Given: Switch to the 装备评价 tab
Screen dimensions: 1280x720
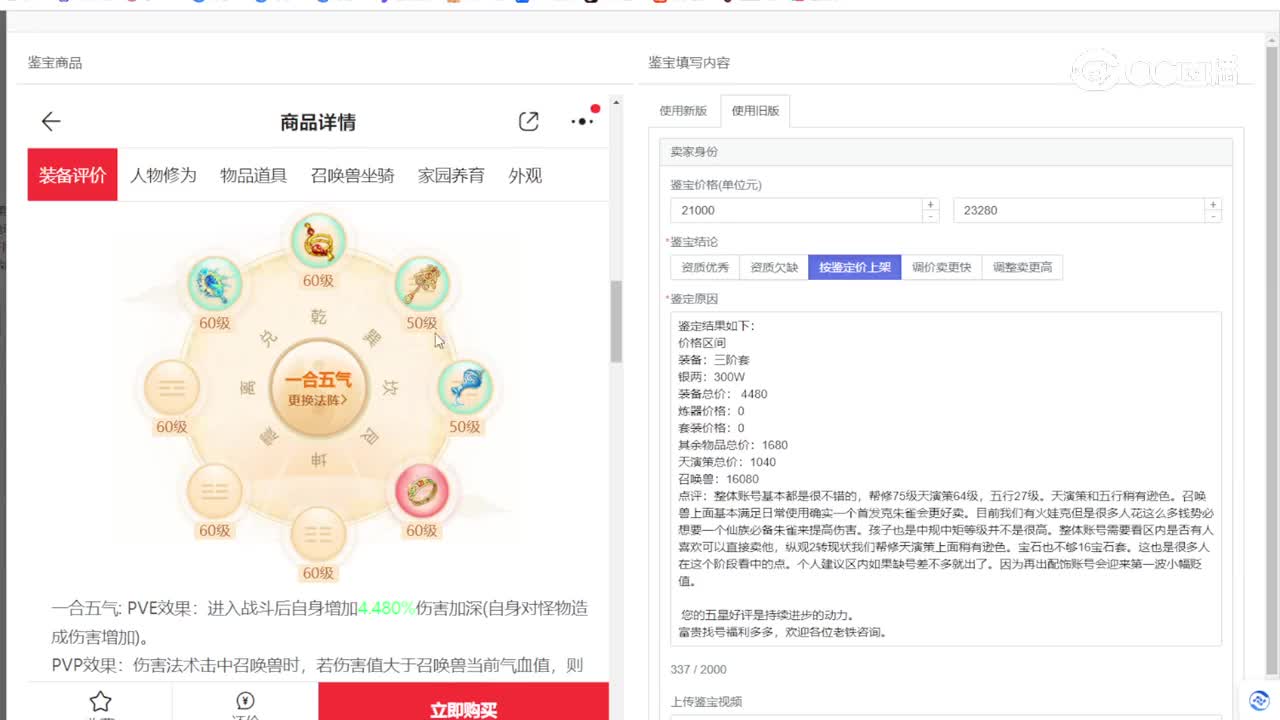Looking at the screenshot, I should point(73,175).
